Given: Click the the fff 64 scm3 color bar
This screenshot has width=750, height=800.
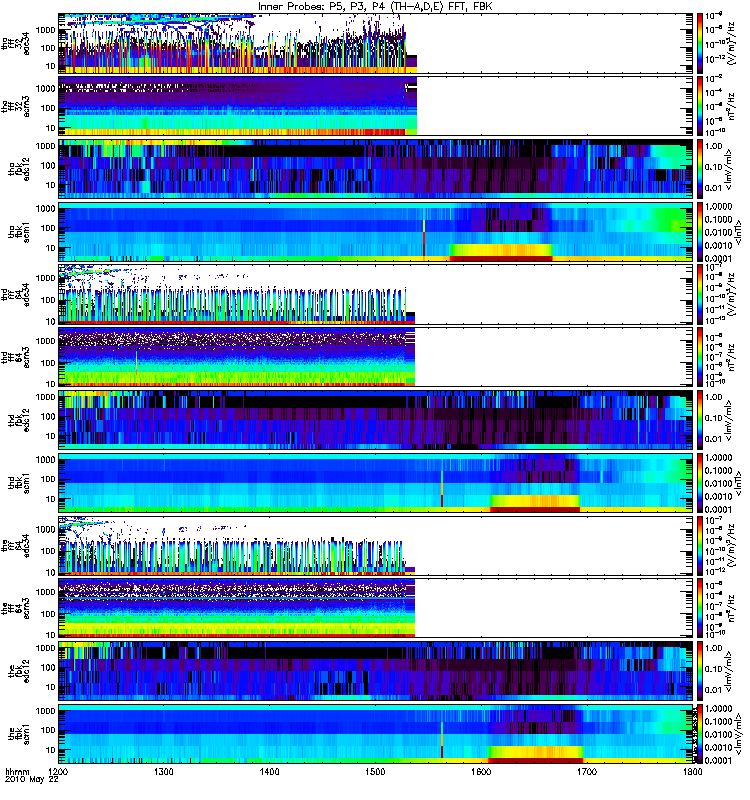Looking at the screenshot, I should (x=700, y=608).
